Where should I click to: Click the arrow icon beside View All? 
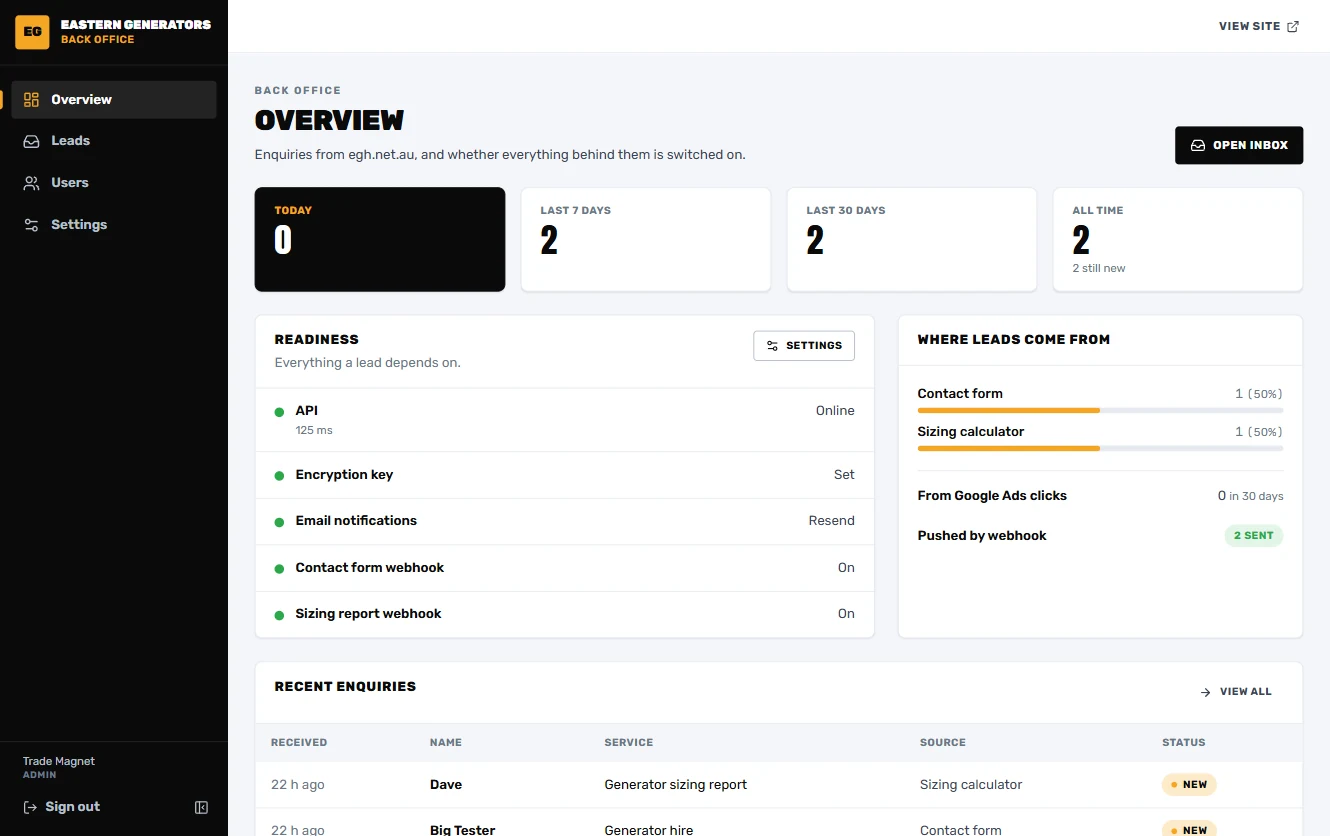(1206, 692)
